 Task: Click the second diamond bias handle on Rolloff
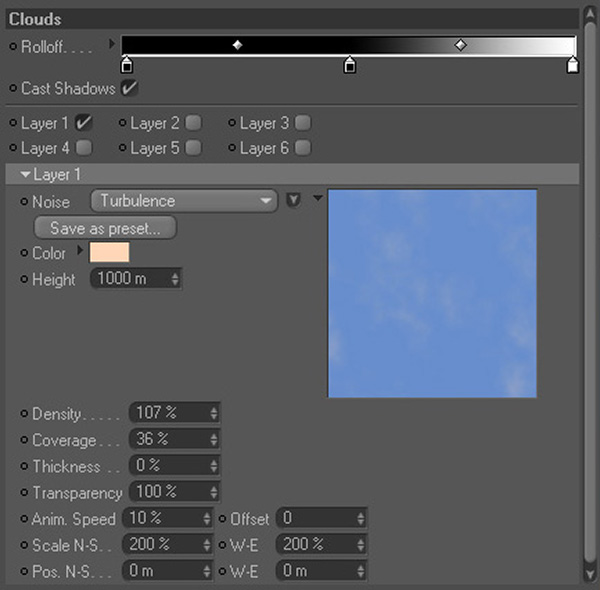click(x=460, y=45)
